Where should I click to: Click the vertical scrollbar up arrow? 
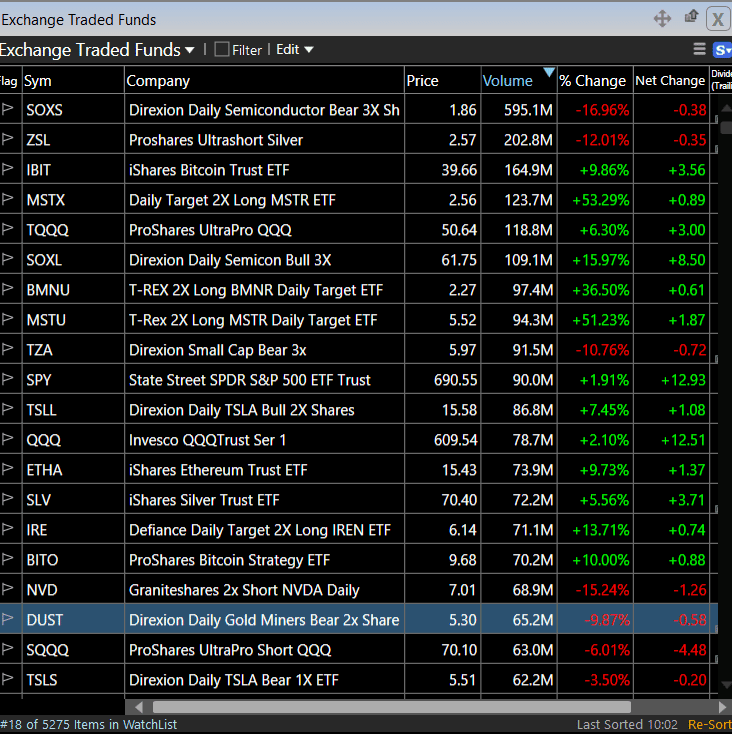click(725, 108)
